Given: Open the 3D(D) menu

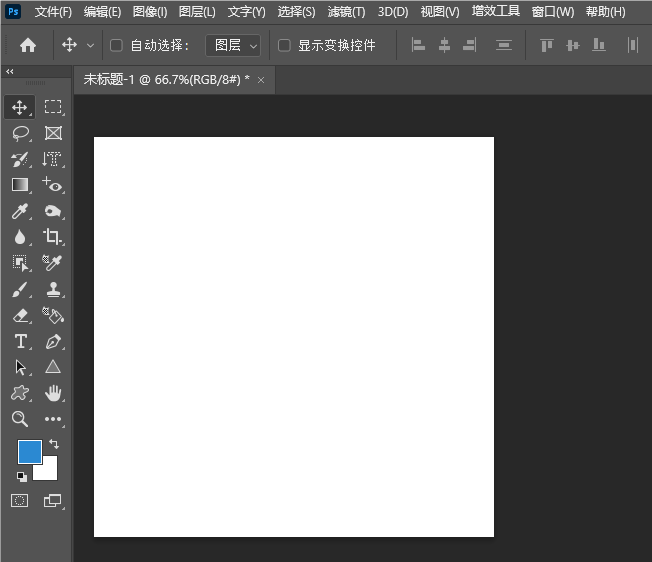Looking at the screenshot, I should coord(393,12).
